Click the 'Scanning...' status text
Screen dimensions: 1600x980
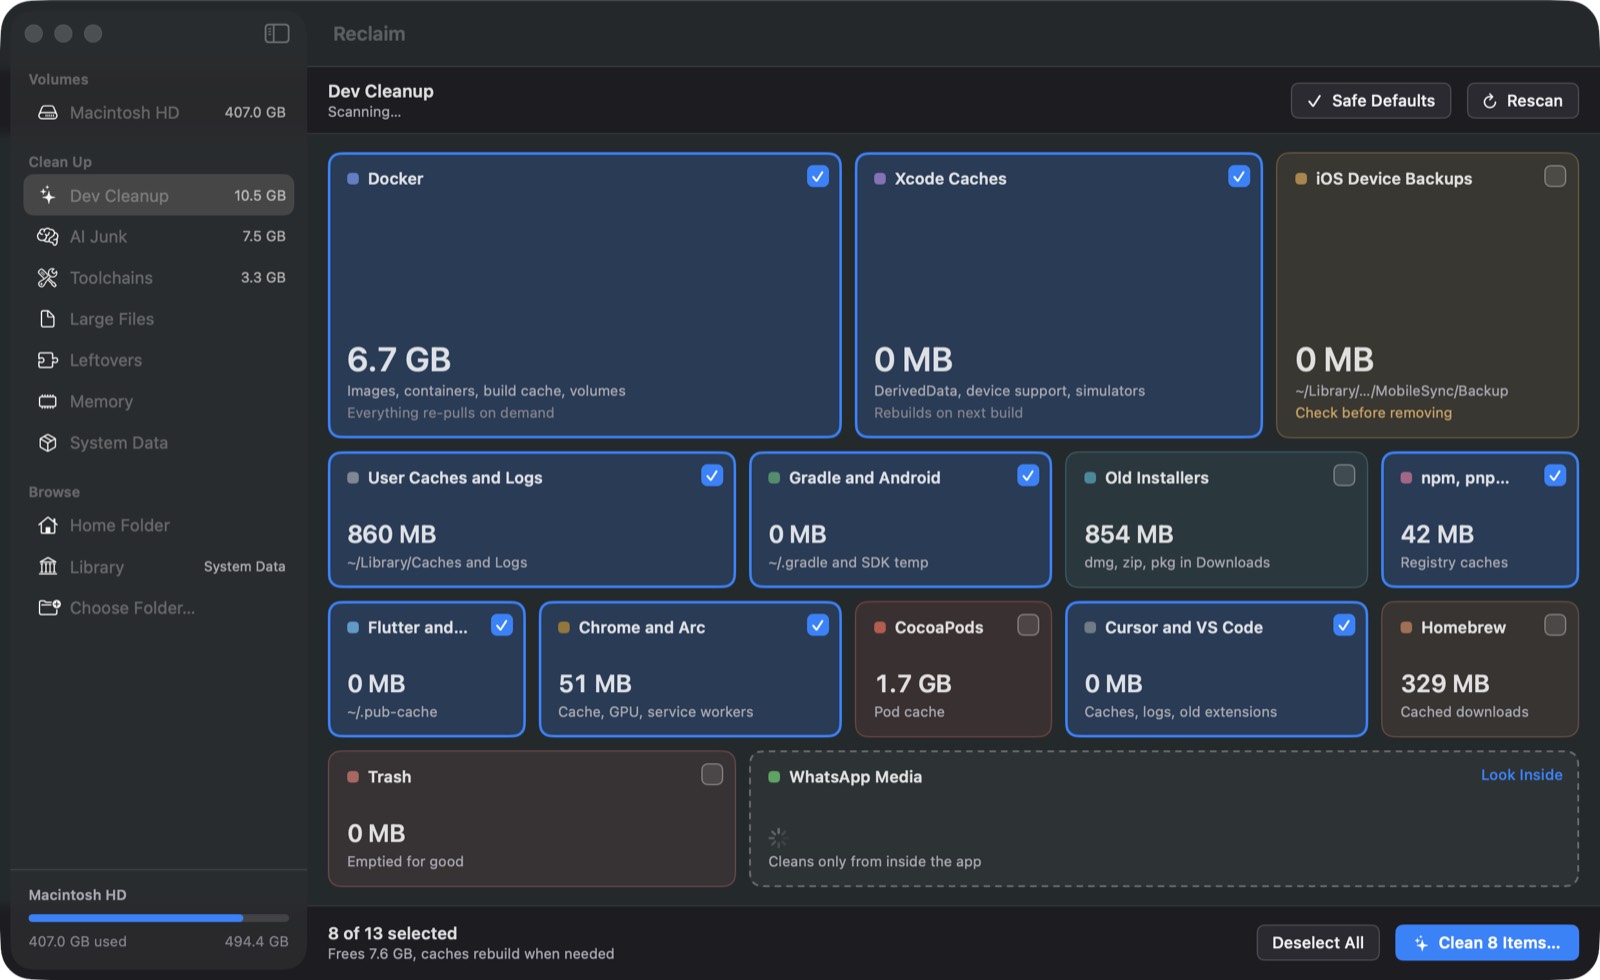[364, 112]
